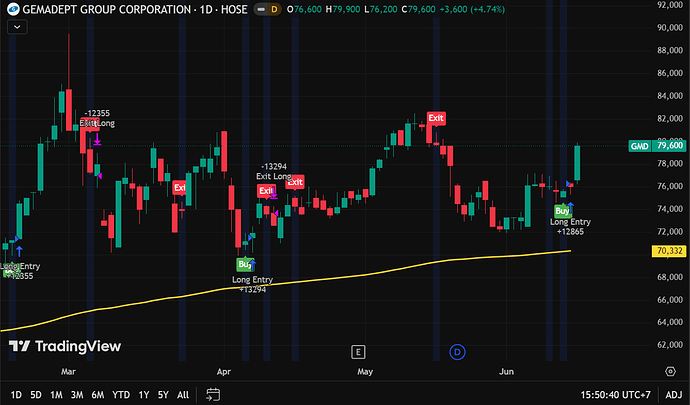The width and height of the screenshot is (690, 405).
Task: Click the 76,000 price axis label
Action: click(x=670, y=186)
